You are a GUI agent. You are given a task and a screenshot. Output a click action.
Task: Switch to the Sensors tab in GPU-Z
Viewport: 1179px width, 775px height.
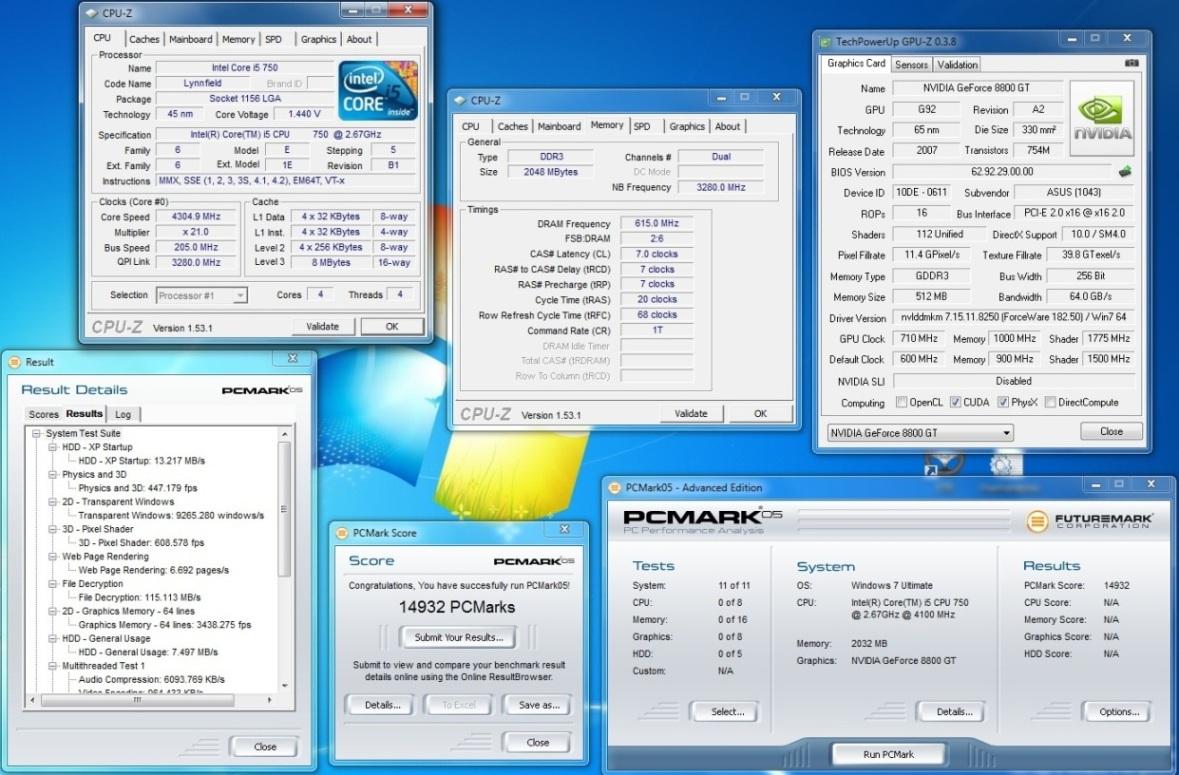(x=911, y=65)
